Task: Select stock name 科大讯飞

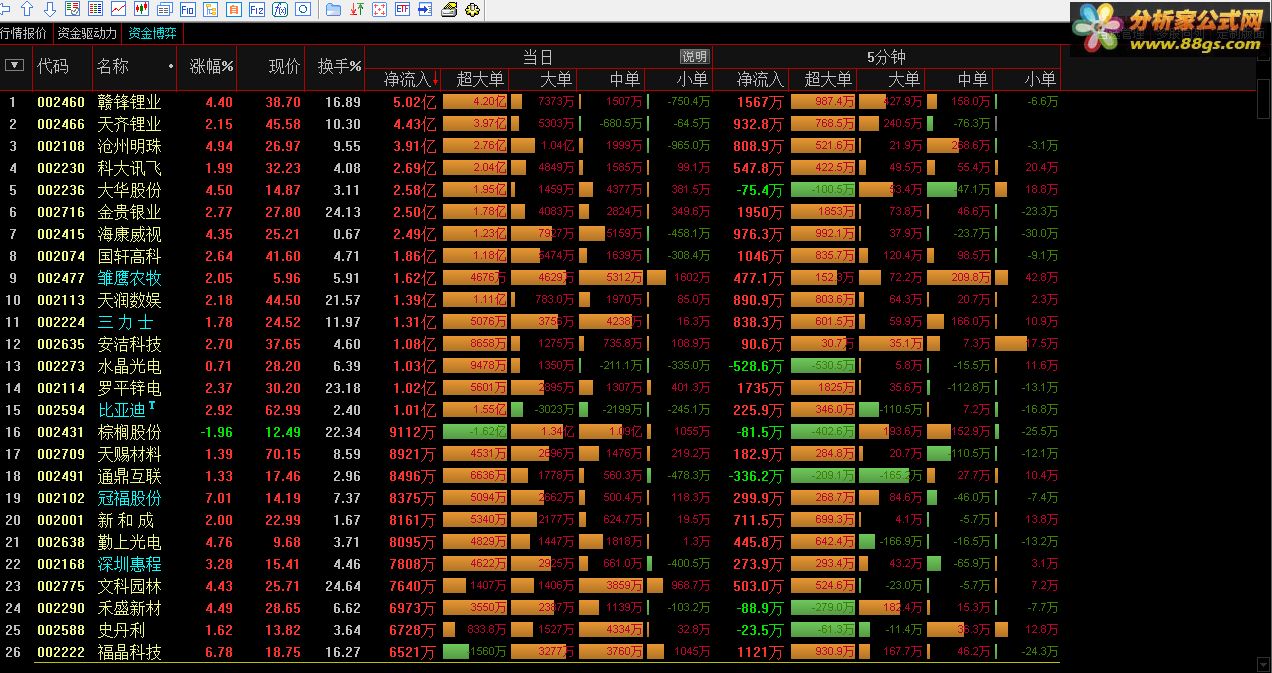Action: click(x=129, y=168)
